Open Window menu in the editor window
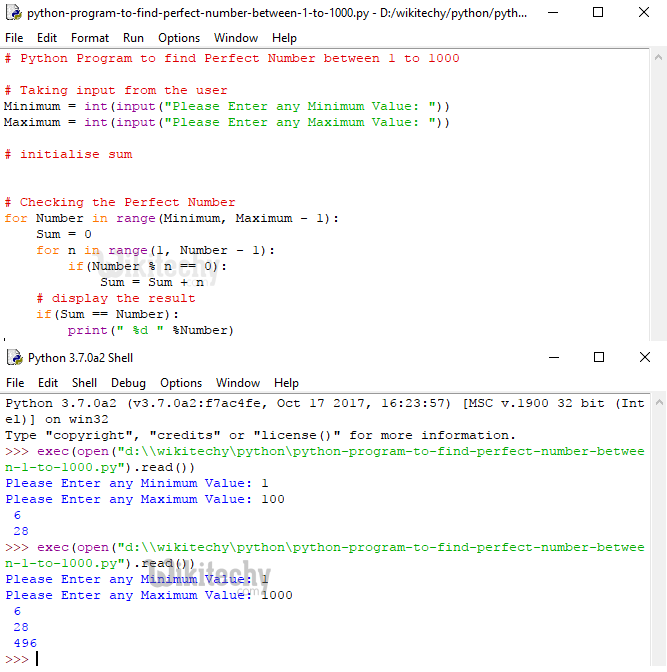Viewport: 667px width, 672px height. tap(236, 38)
